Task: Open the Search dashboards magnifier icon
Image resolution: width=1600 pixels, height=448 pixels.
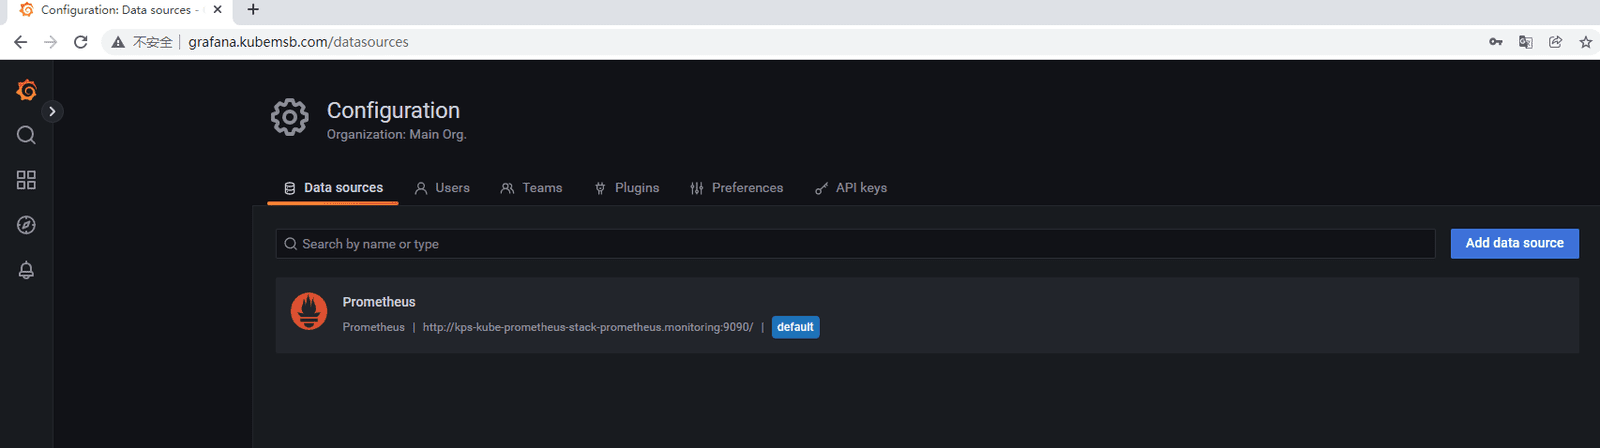Action: [27, 135]
